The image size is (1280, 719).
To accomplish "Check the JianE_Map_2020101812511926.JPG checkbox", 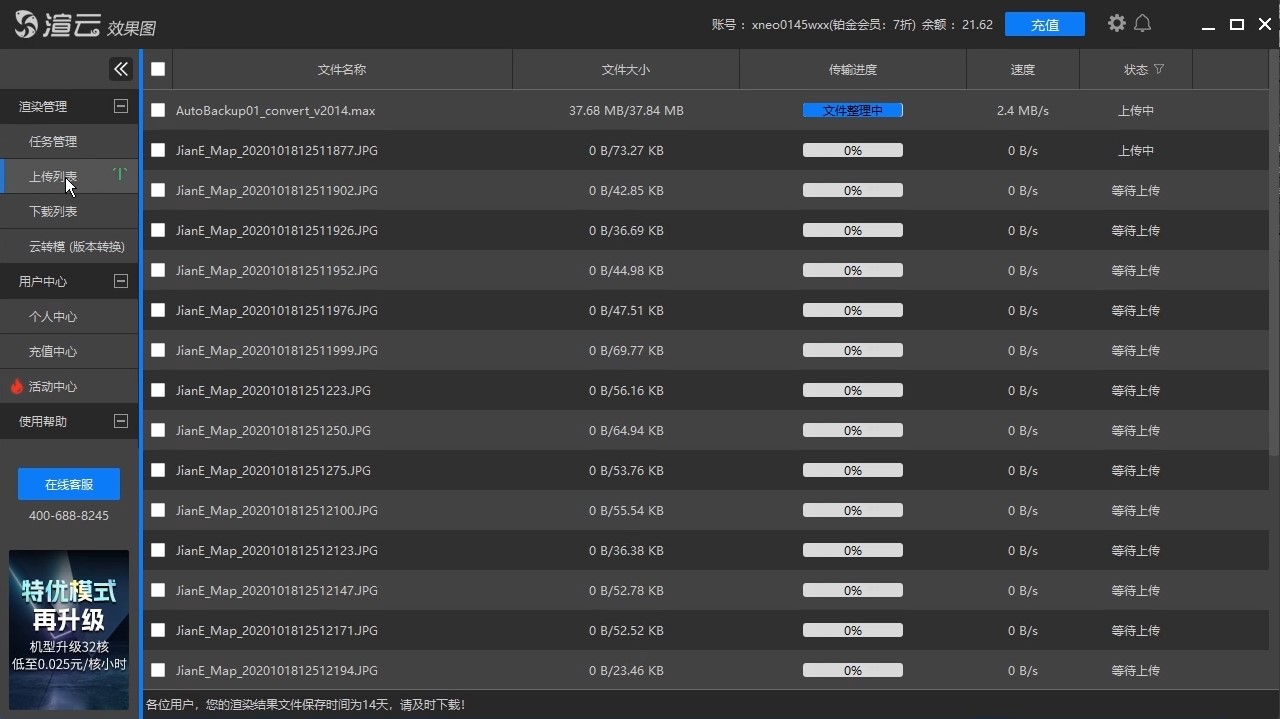I will 158,230.
